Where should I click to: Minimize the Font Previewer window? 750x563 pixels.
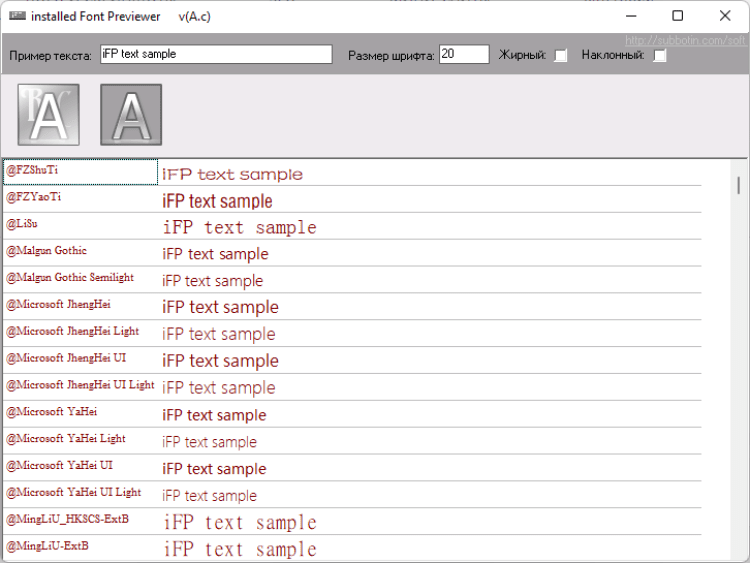coord(632,16)
